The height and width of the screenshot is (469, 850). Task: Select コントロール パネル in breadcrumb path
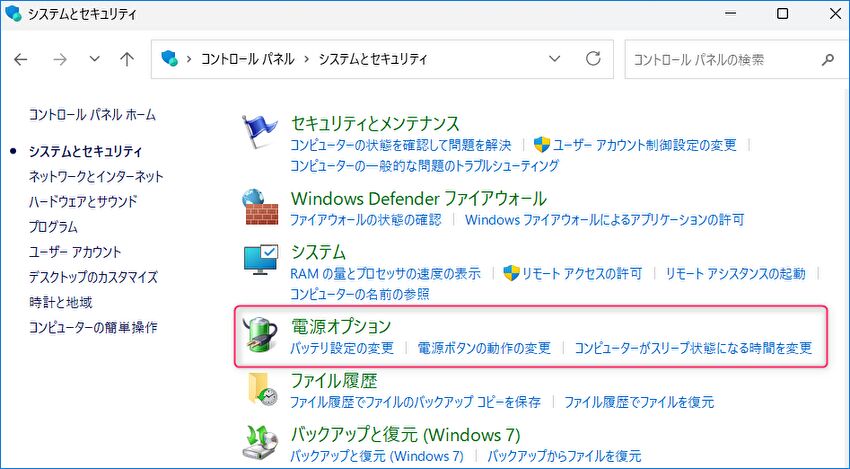[x=247, y=59]
